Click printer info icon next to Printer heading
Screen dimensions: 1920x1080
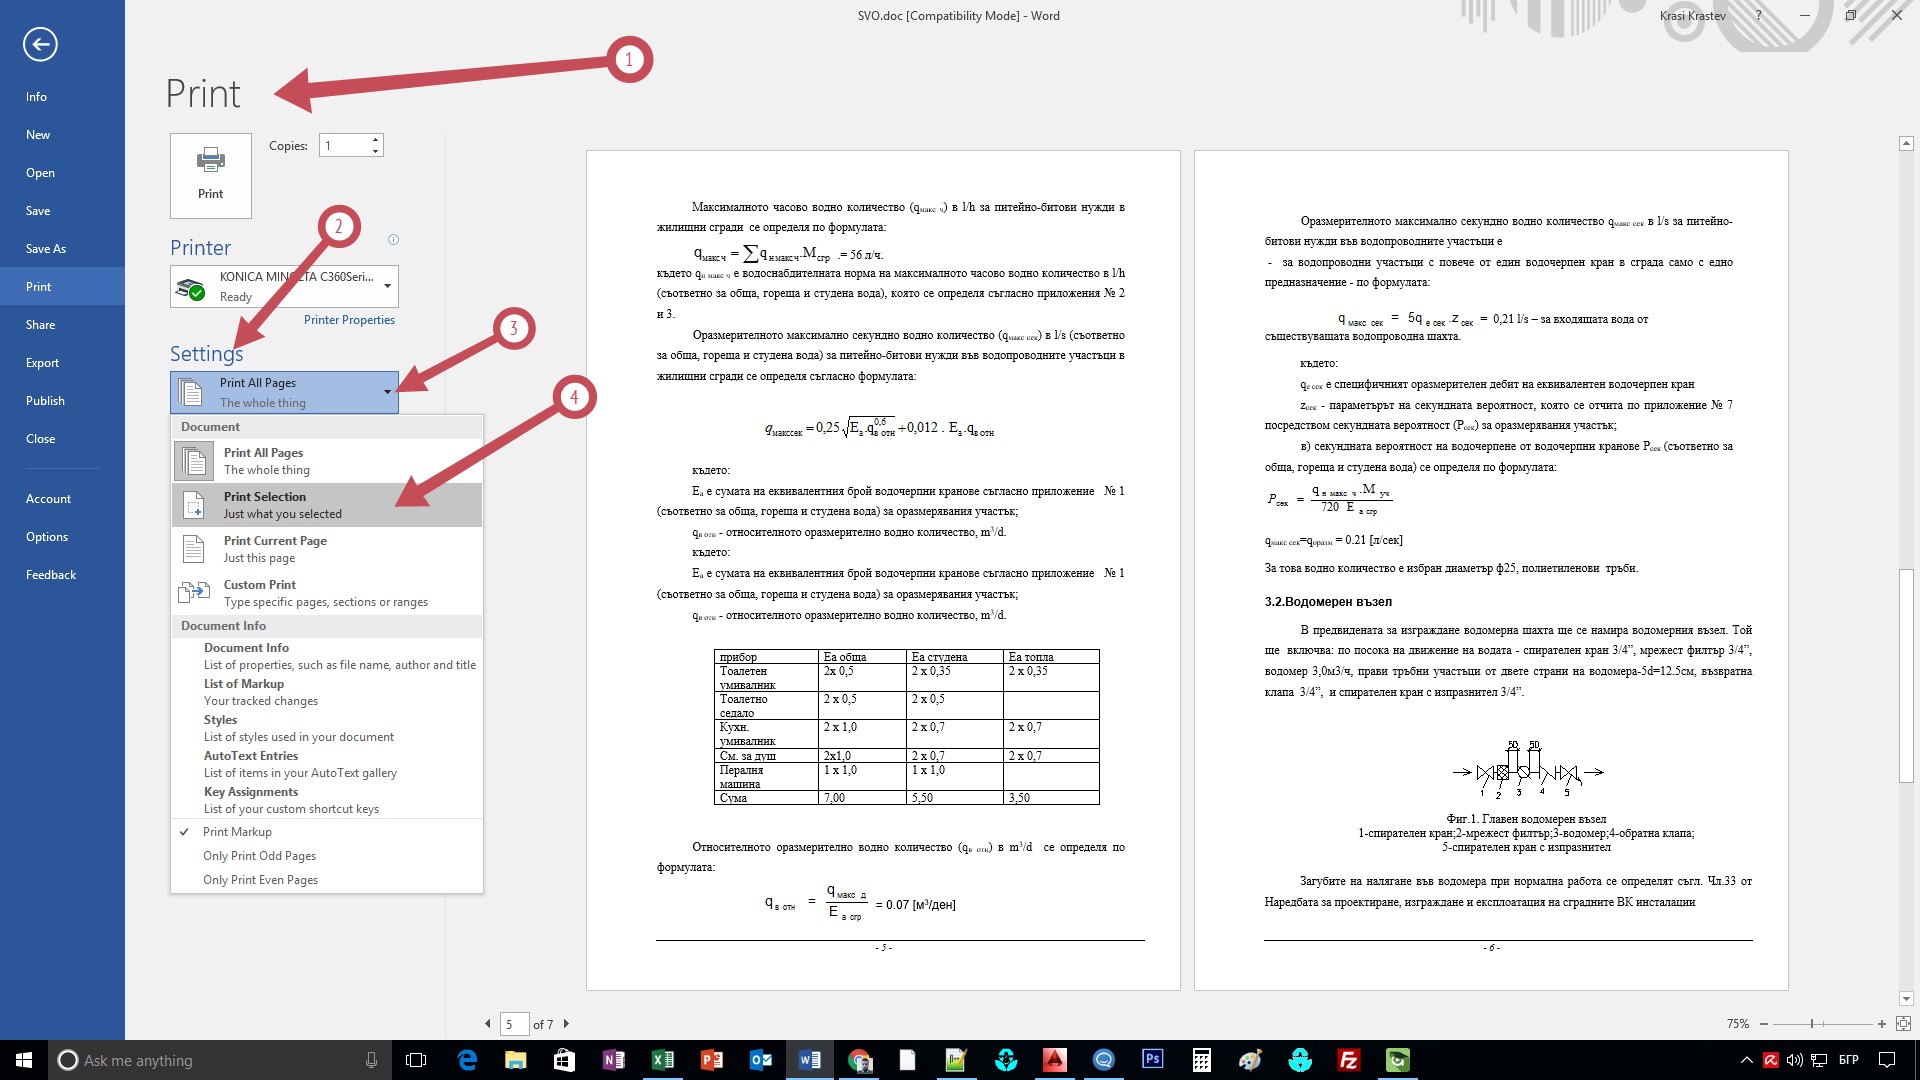[393, 239]
